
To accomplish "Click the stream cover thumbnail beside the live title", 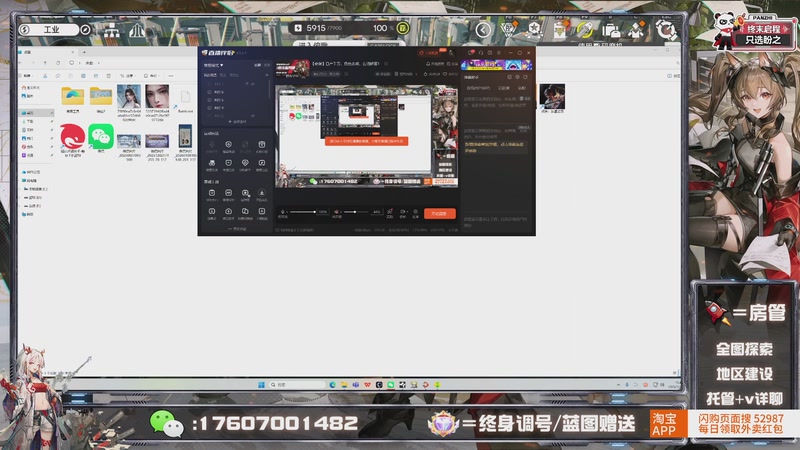I will 293,68.
